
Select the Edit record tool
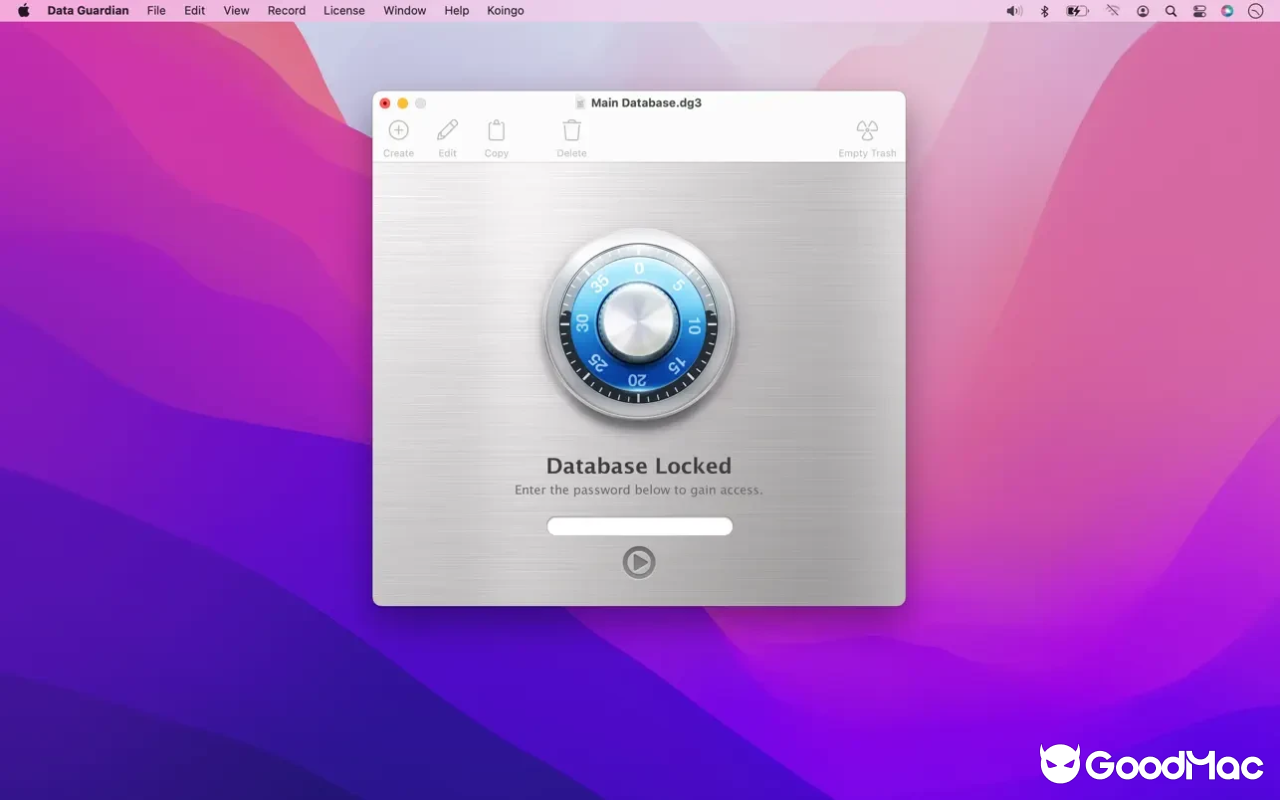pos(447,130)
